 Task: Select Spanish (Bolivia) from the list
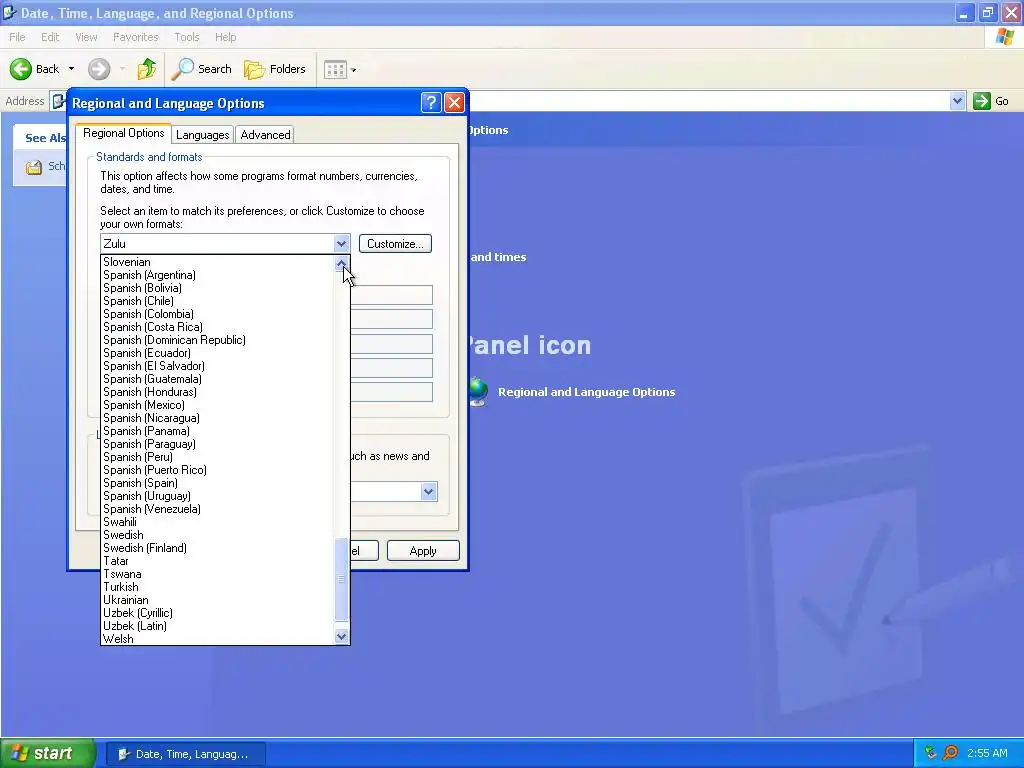click(x=217, y=288)
